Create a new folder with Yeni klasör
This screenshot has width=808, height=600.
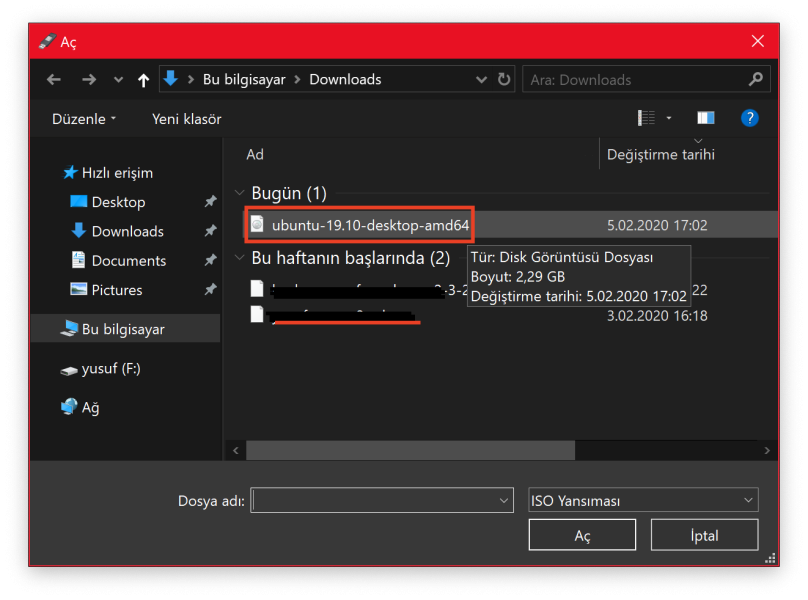(x=186, y=119)
